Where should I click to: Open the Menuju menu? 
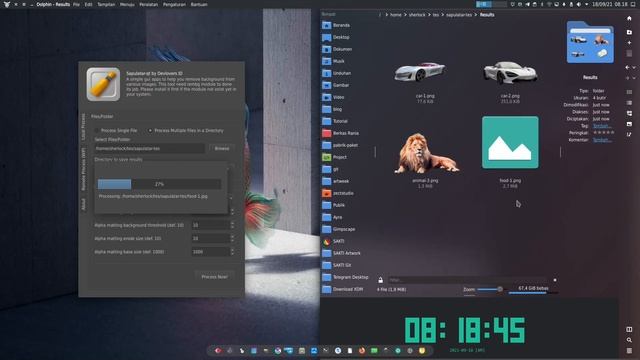(127, 4)
